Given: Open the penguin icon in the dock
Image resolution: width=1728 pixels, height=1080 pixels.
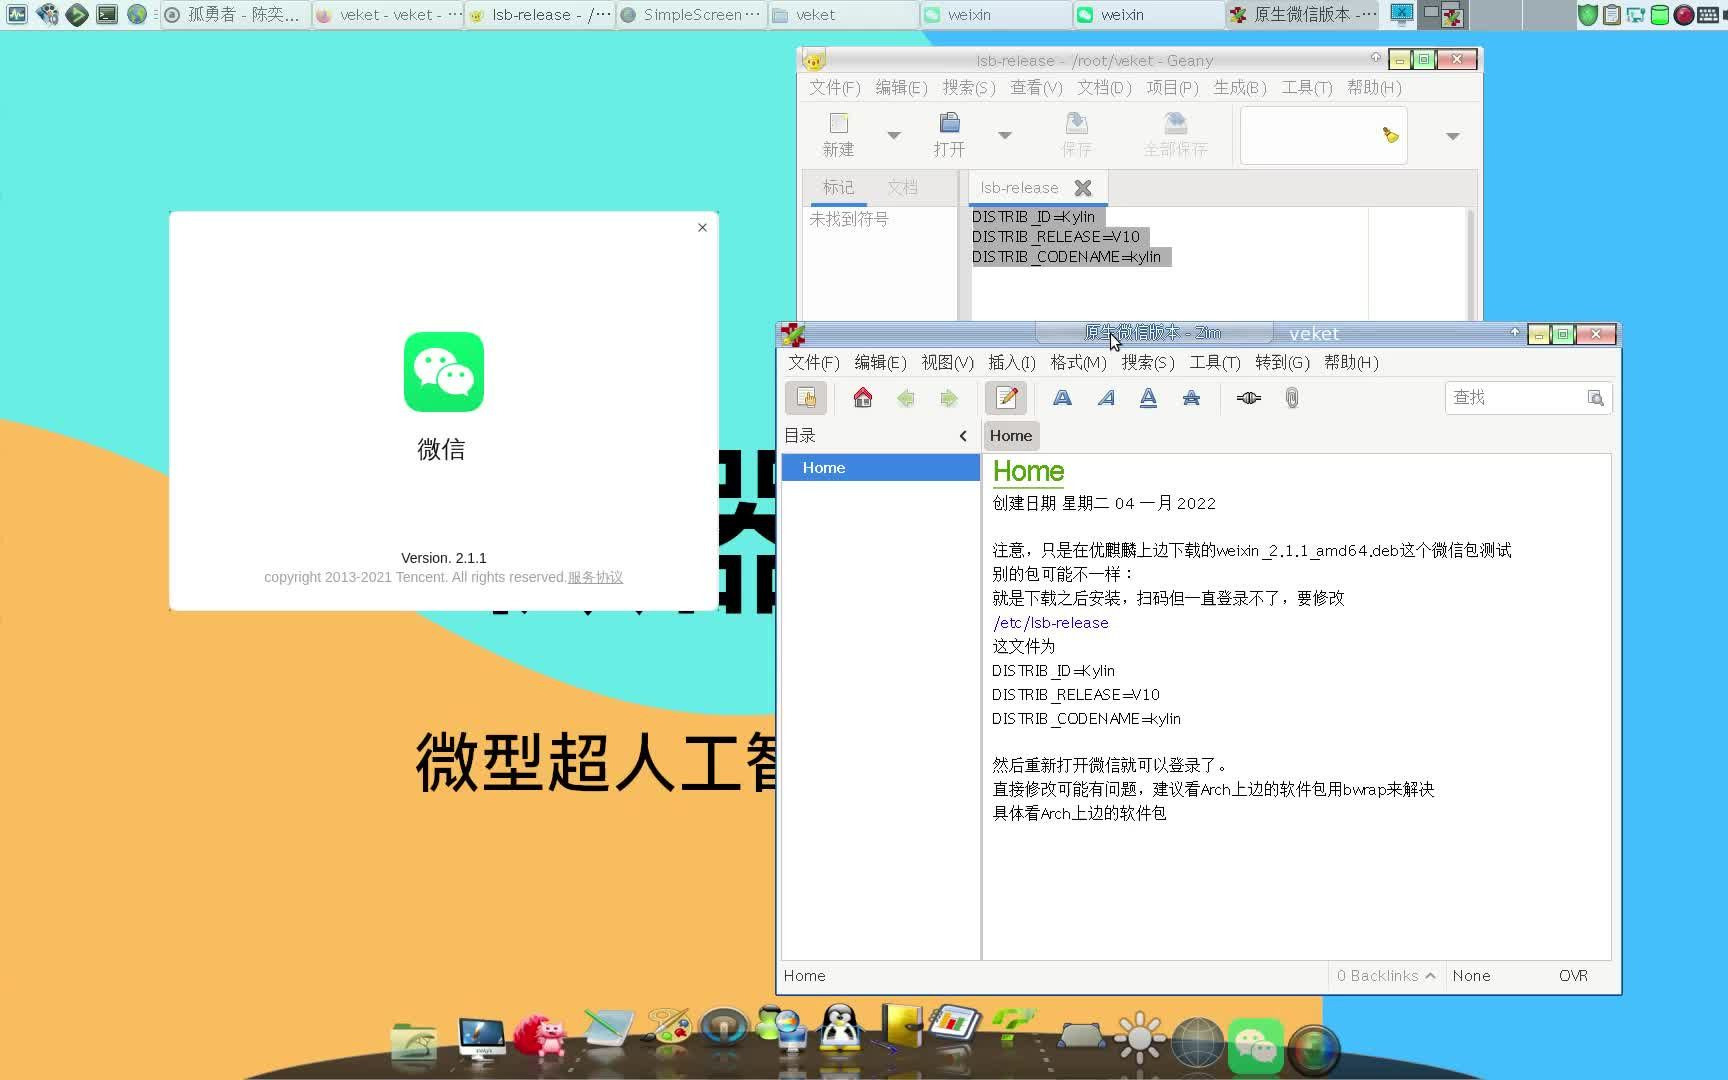Looking at the screenshot, I should pos(840,1029).
